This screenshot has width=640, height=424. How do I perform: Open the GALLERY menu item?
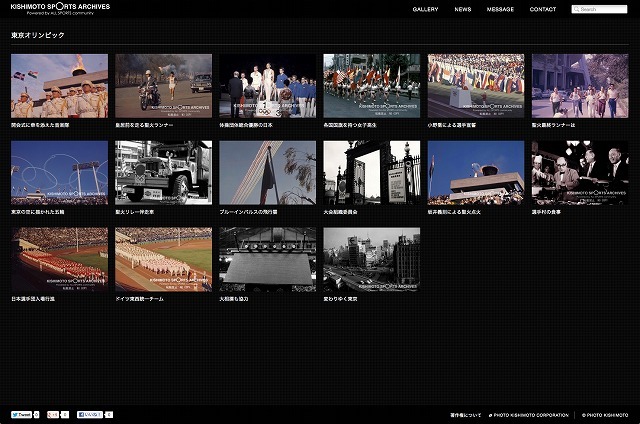pos(425,9)
